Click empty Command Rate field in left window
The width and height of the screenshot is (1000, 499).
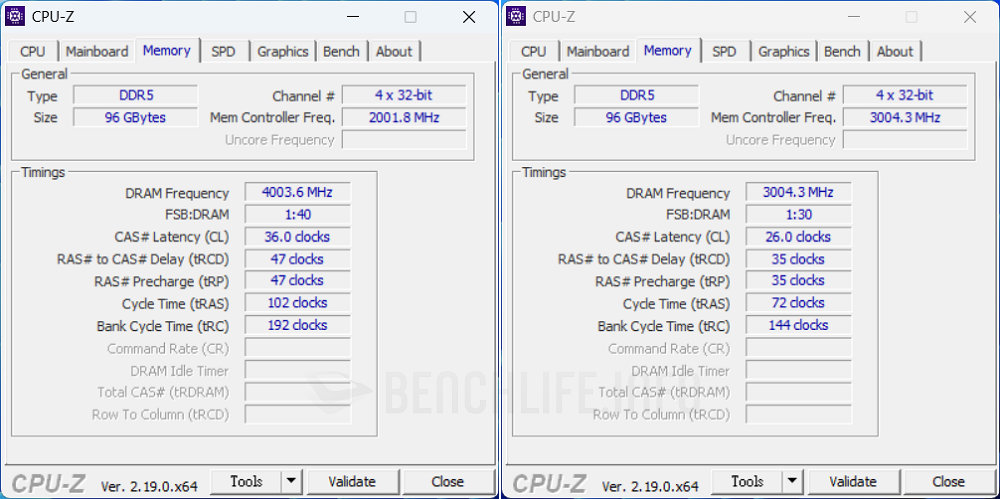(297, 348)
